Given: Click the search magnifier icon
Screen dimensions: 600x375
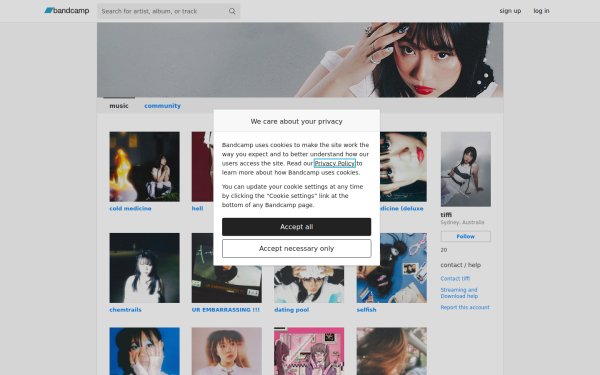Looking at the screenshot, I should coord(232,11).
